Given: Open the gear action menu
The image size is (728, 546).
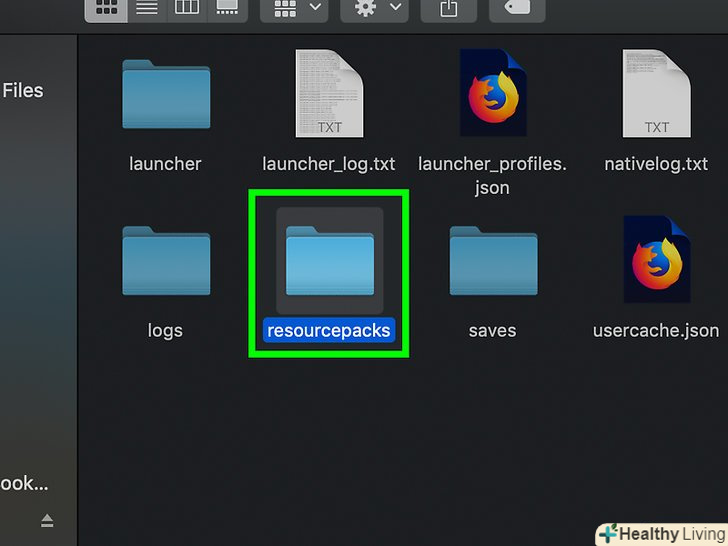Looking at the screenshot, I should tap(373, 8).
